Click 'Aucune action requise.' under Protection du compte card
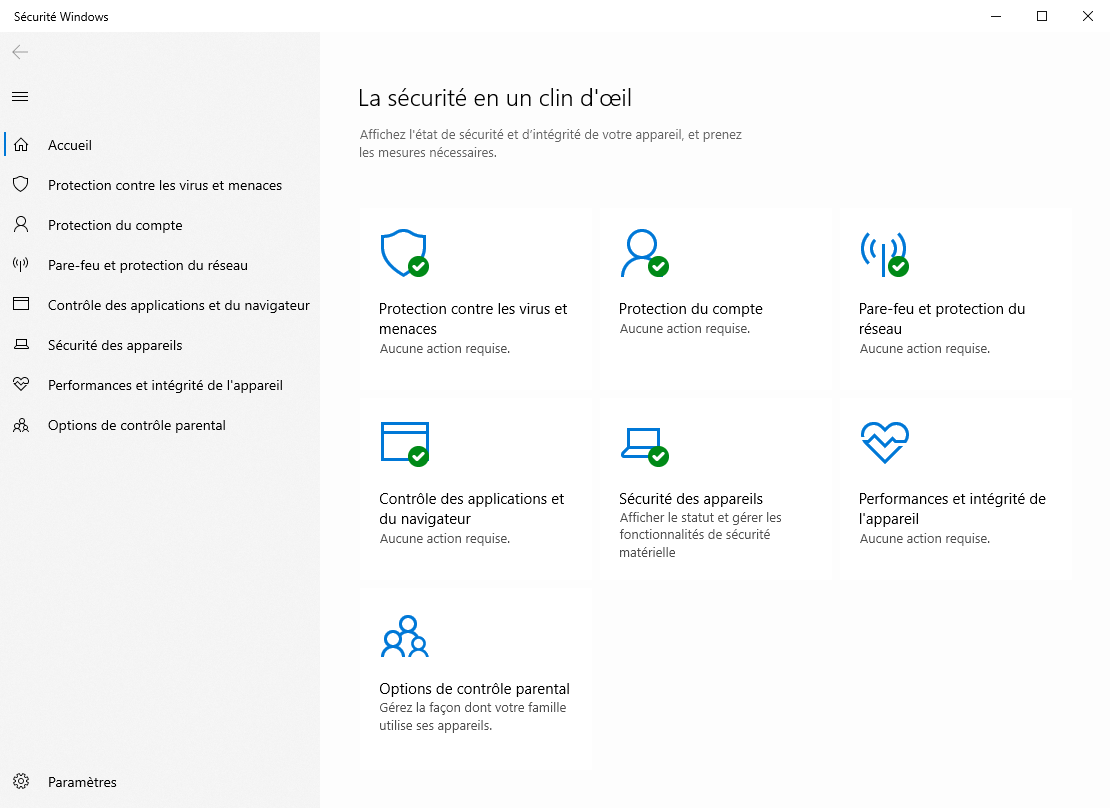1110x808 pixels. click(x=685, y=329)
